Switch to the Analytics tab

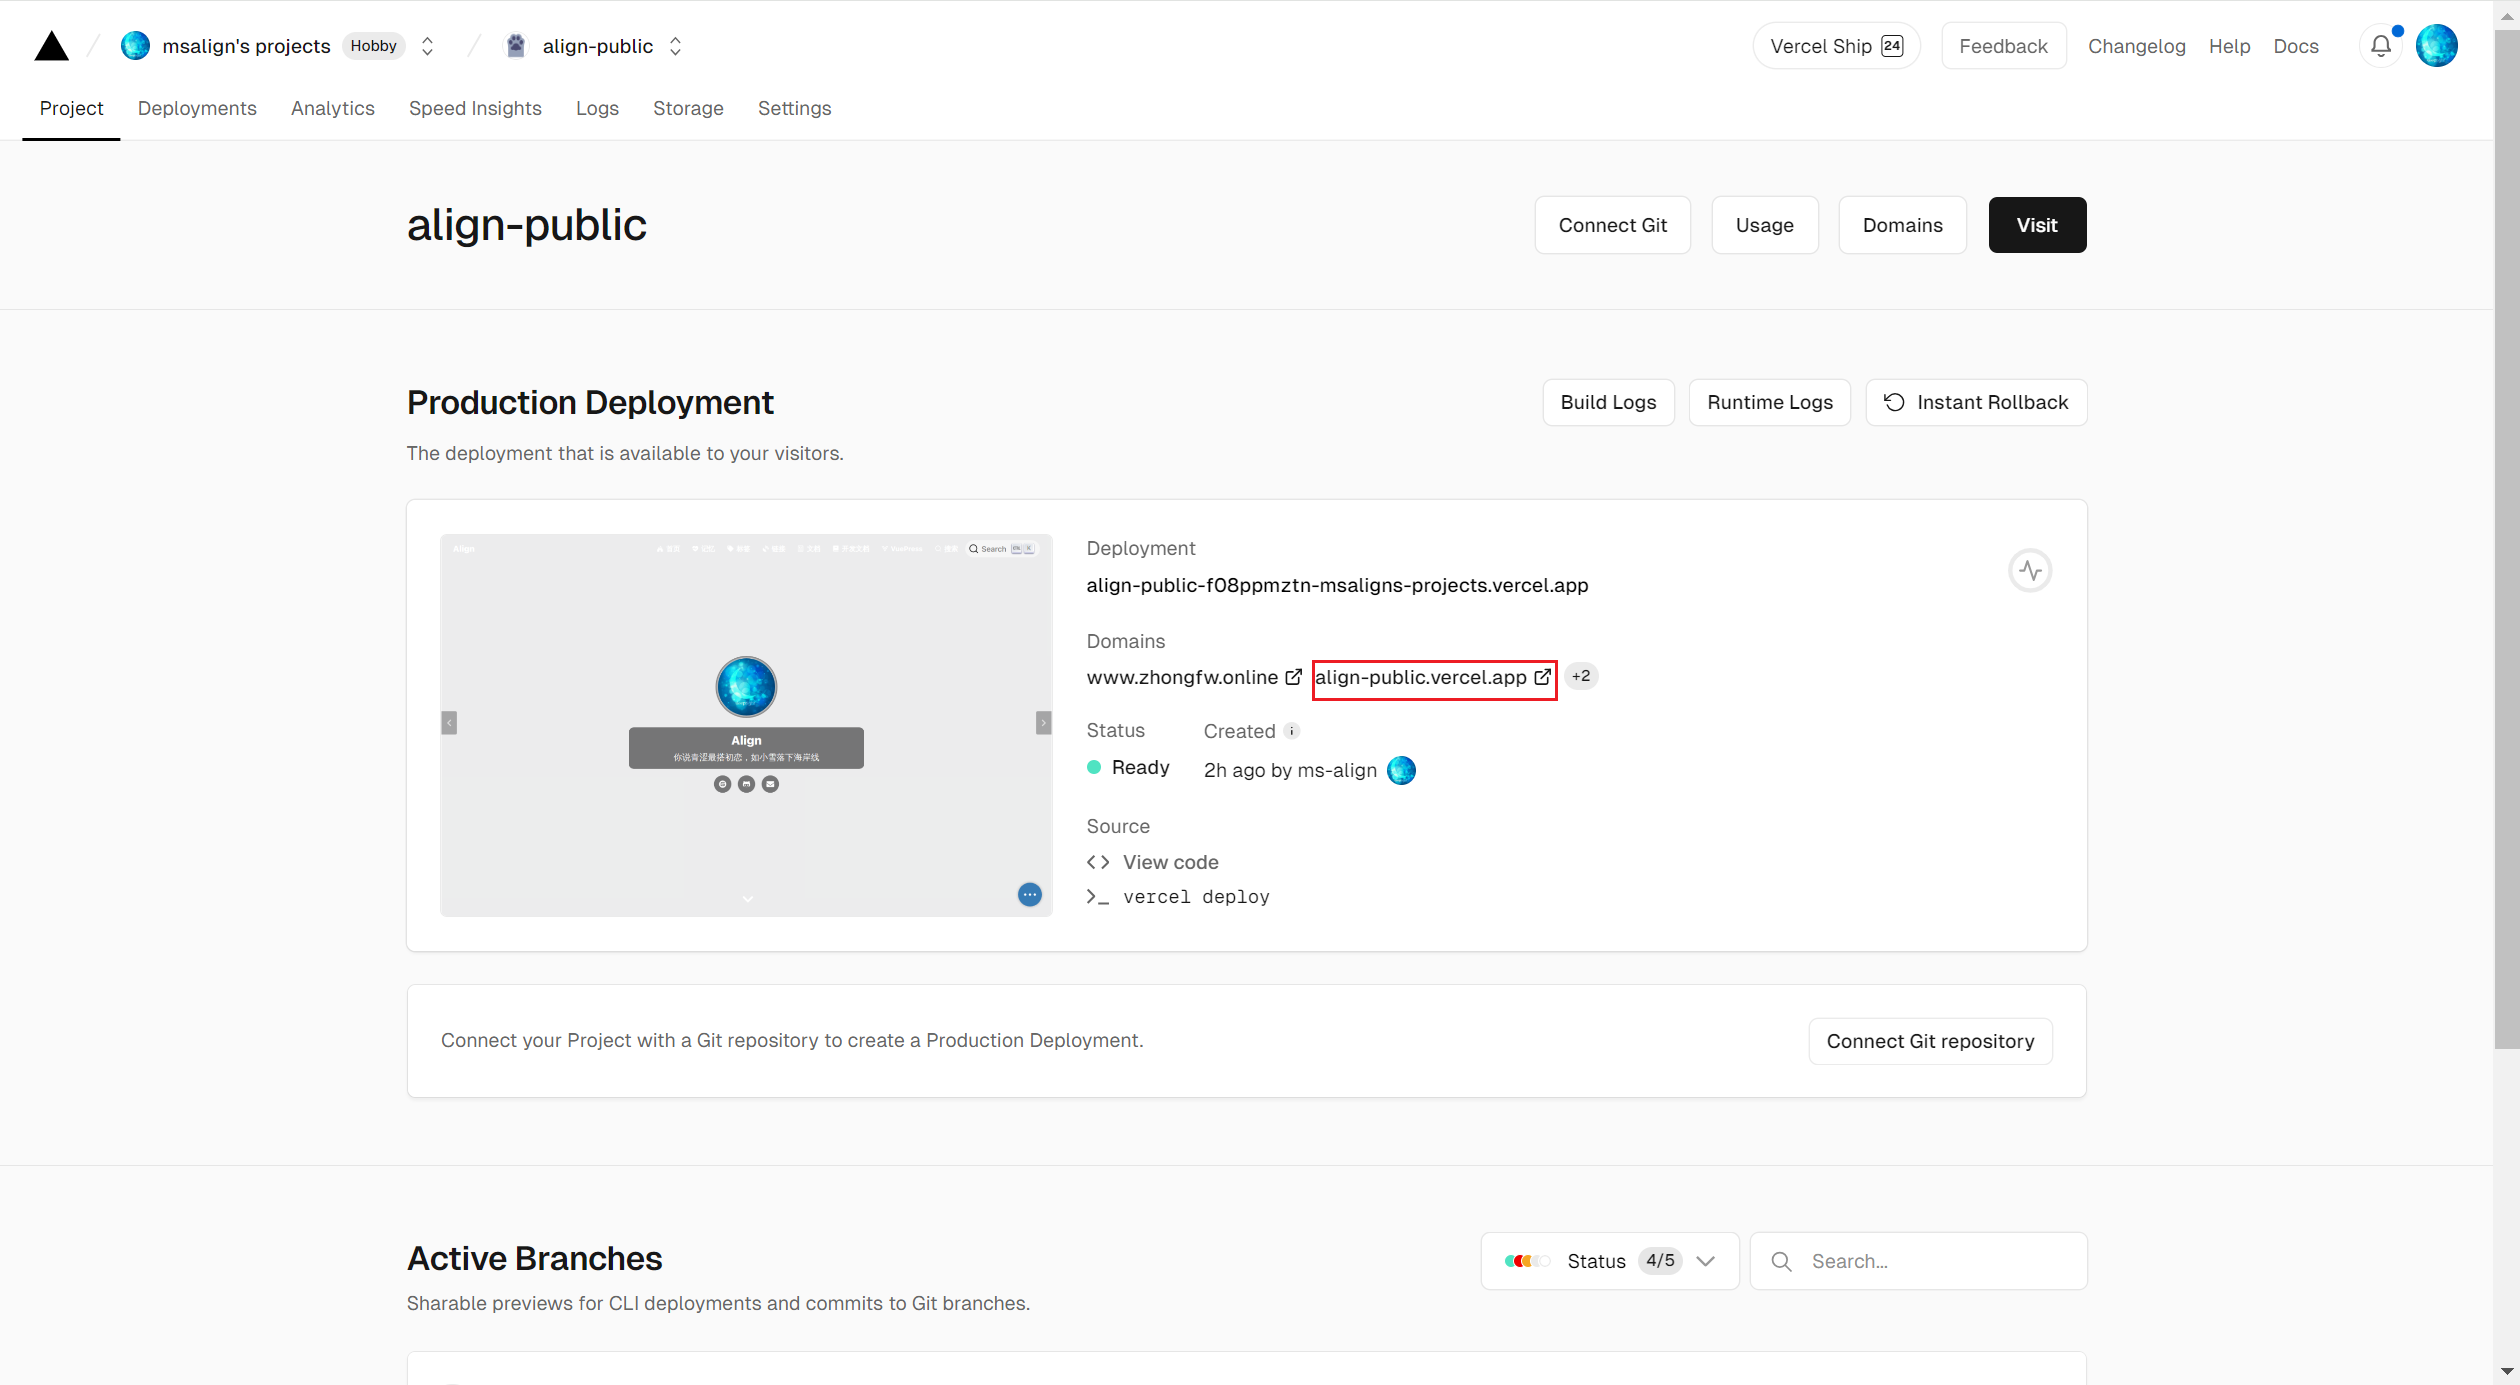click(332, 108)
